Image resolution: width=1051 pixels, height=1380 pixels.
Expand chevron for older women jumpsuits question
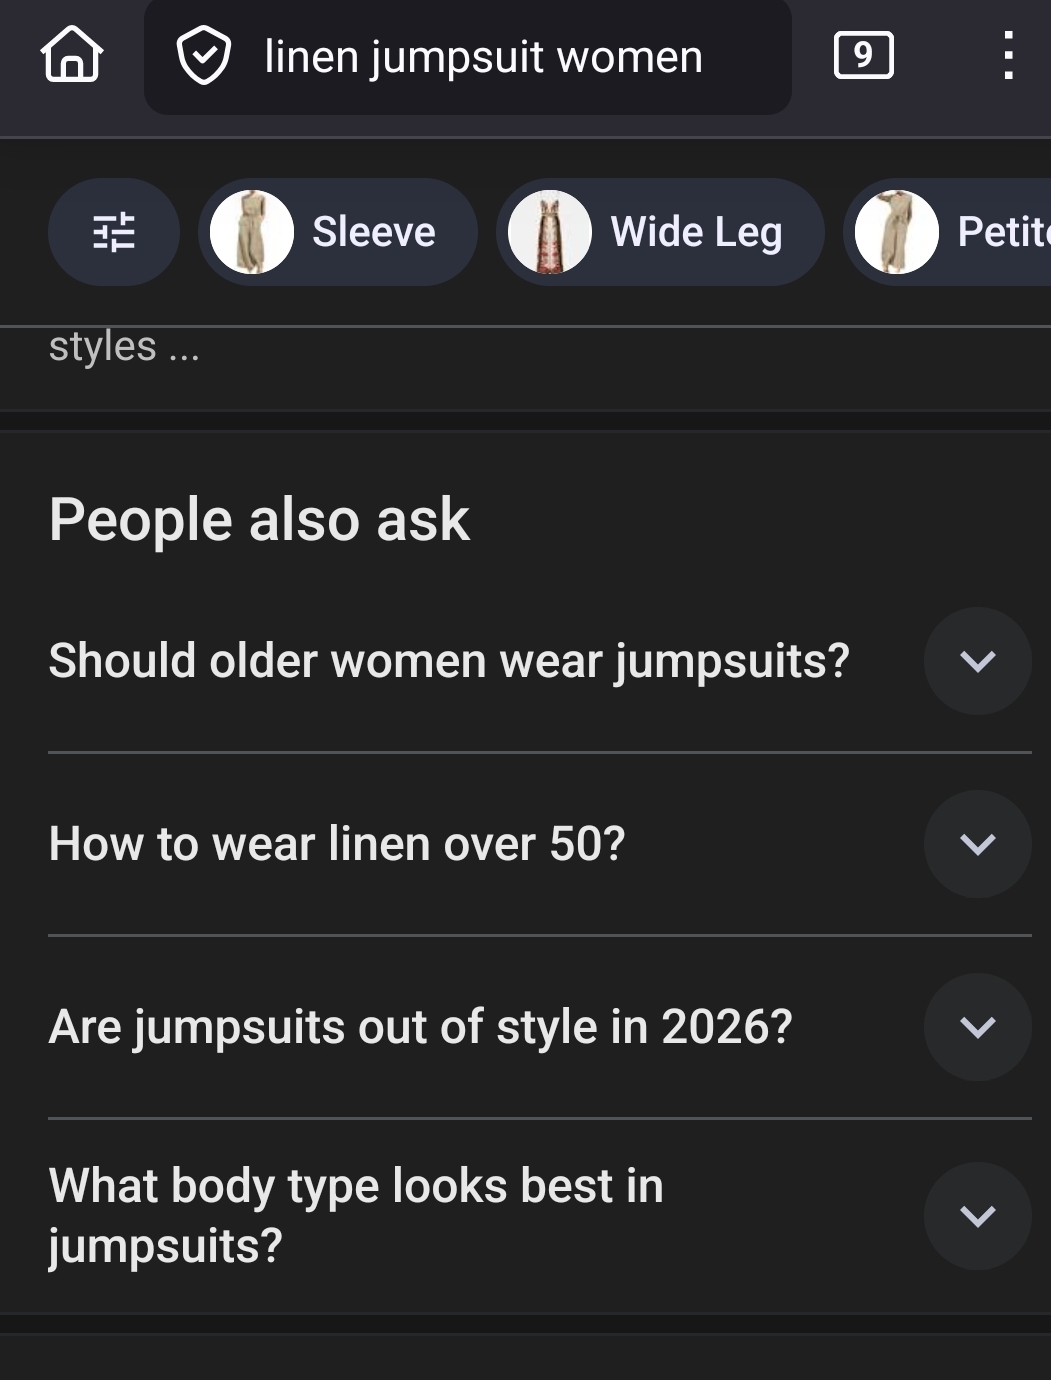[x=978, y=661]
